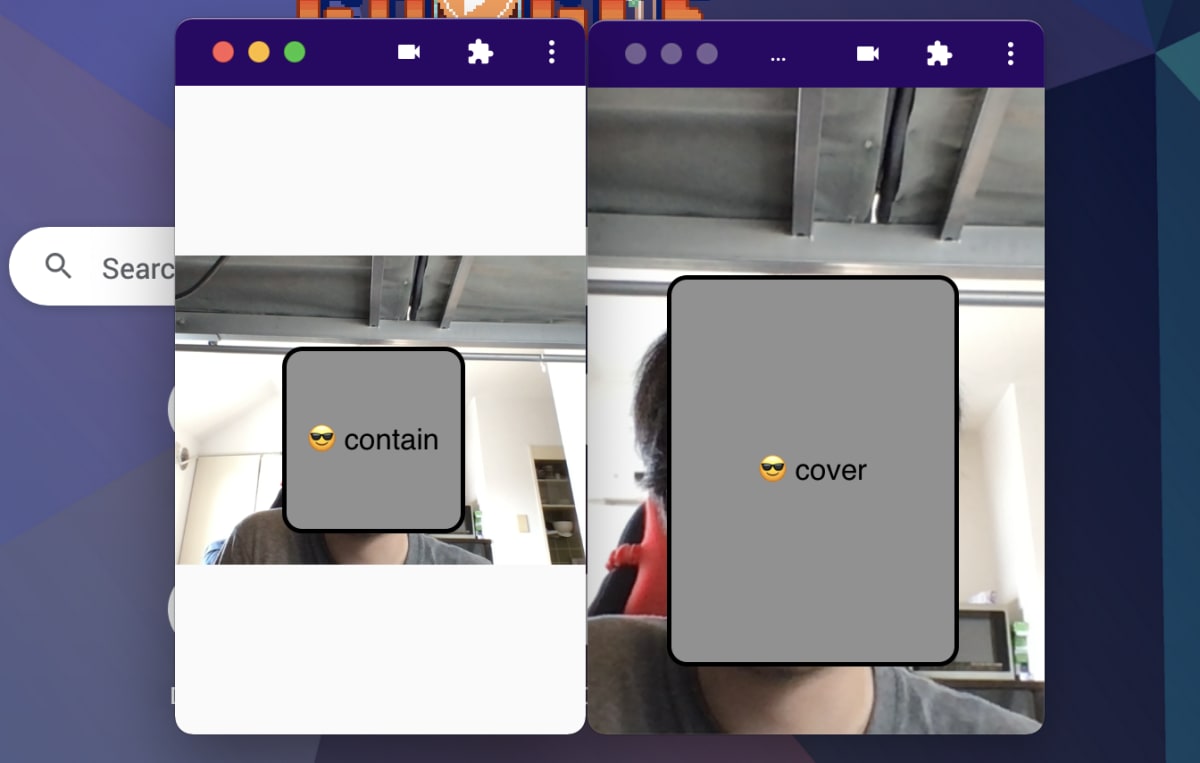Click the sunglasses emoji next to contain
This screenshot has height=763, width=1200.
(322, 438)
